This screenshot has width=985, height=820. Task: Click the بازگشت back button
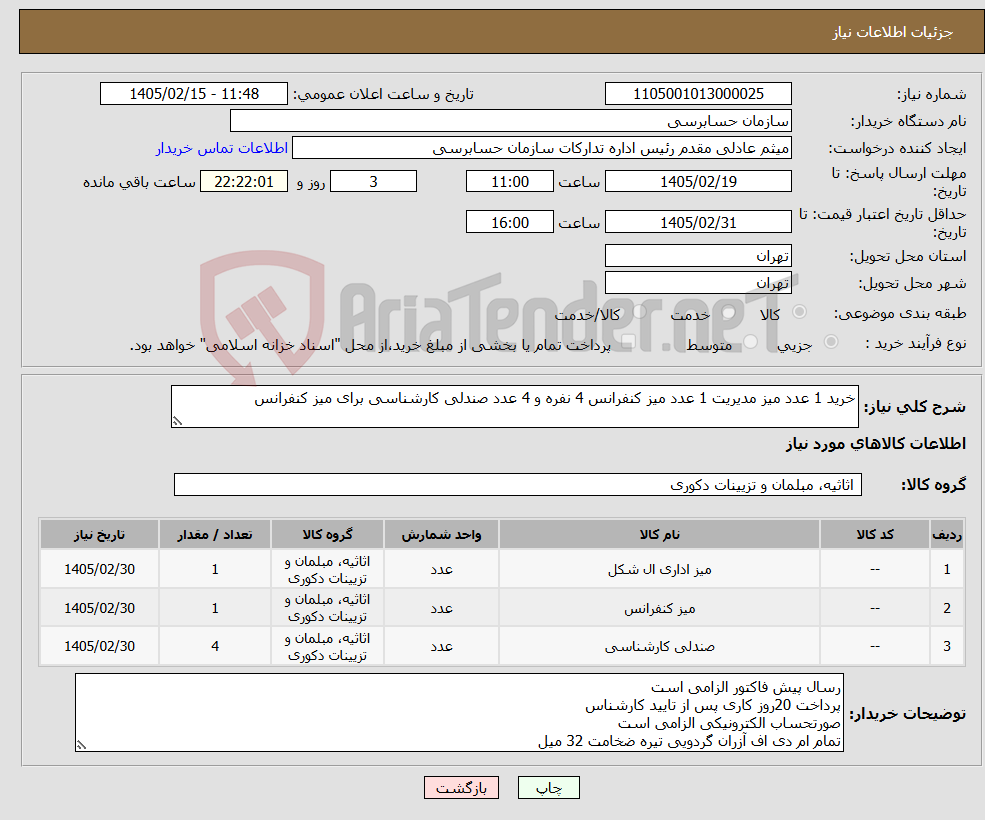point(461,787)
